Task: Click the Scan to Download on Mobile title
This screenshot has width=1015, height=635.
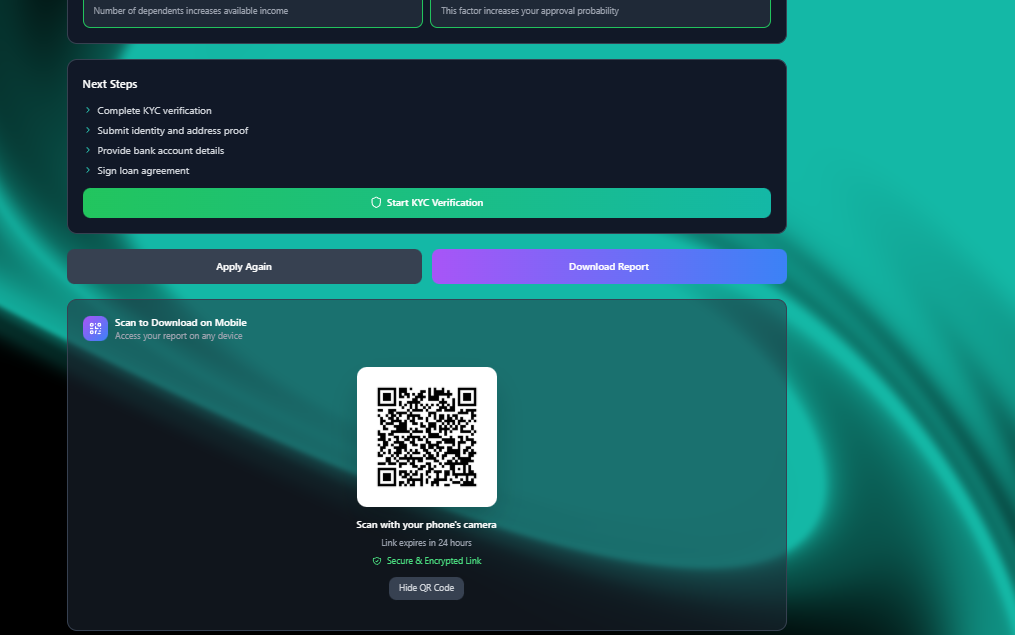Action: pyautogui.click(x=181, y=322)
